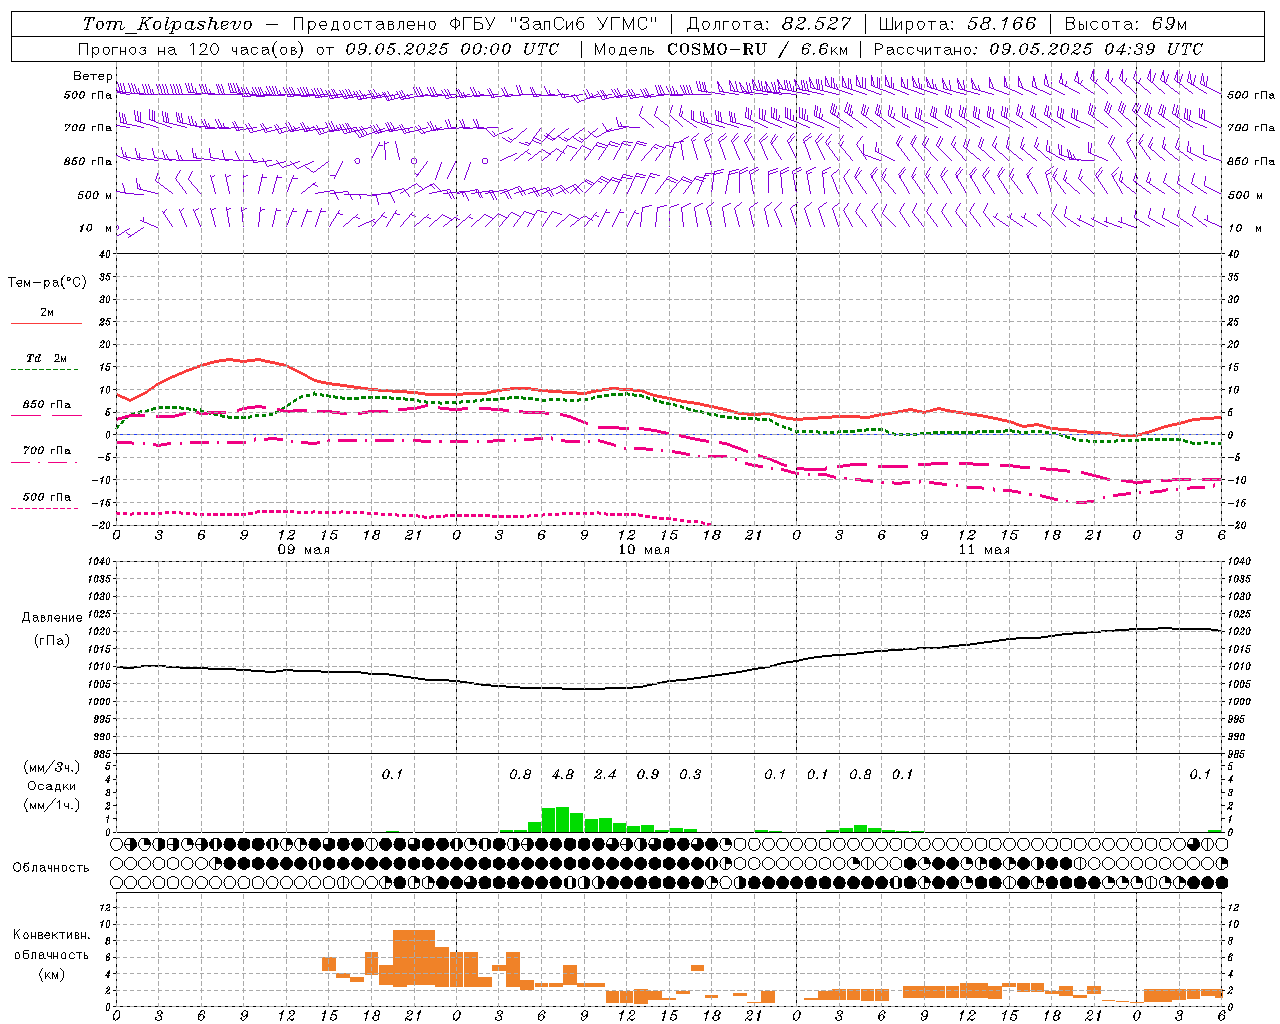Viewport: 1280px width, 1024px height.
Task: Click the 40 temperature axis tick on right
Action: click(x=1233, y=254)
